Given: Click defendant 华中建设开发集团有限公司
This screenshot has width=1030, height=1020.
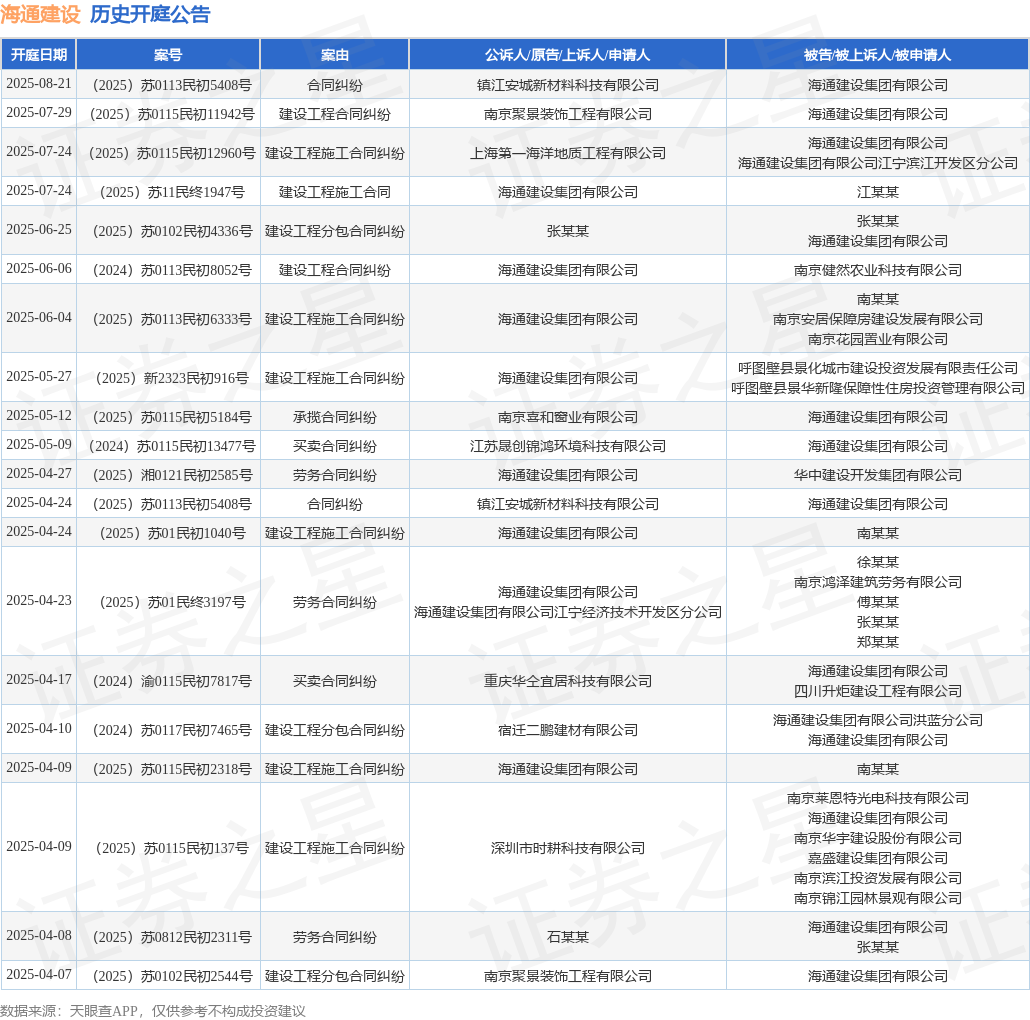Looking at the screenshot, I should (878, 476).
